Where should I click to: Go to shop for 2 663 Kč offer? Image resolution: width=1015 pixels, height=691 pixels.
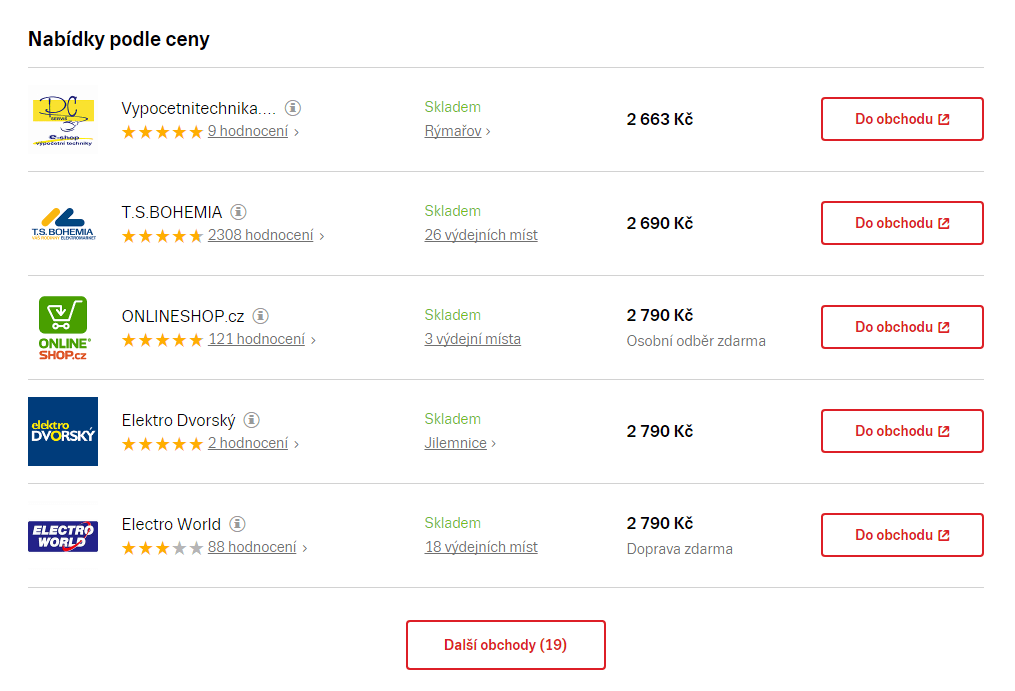[902, 119]
